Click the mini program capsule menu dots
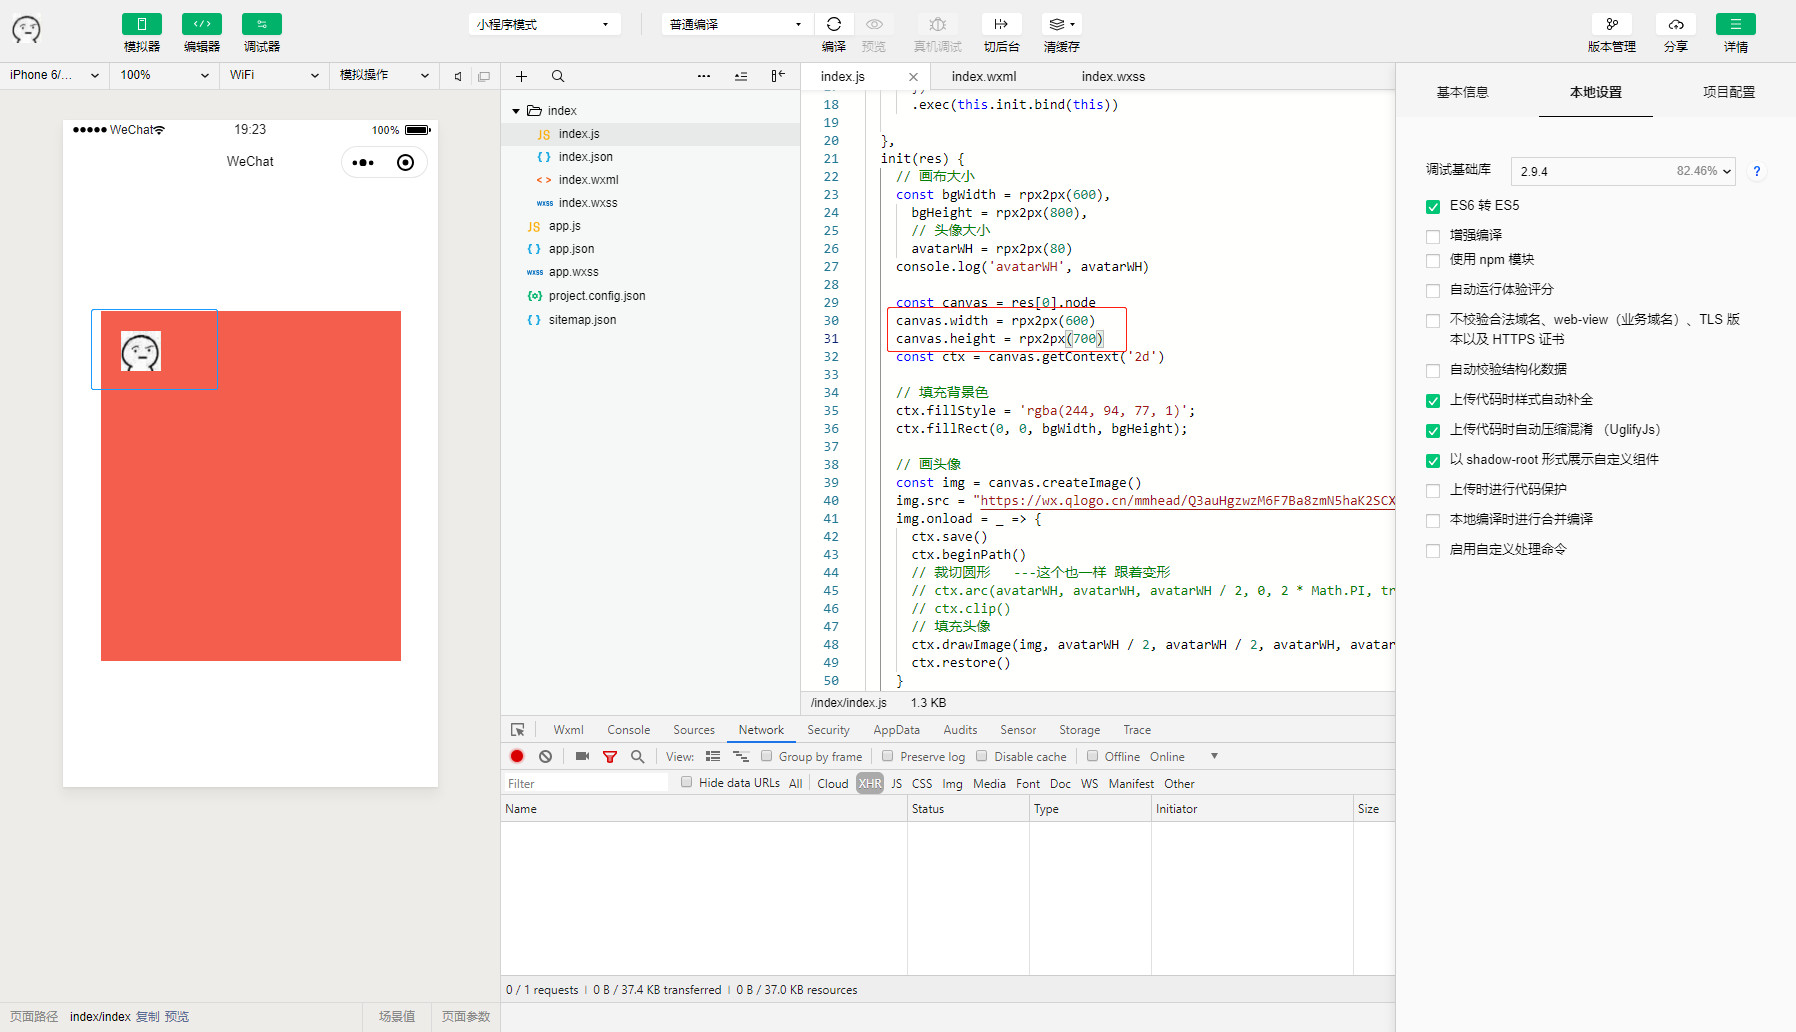This screenshot has width=1796, height=1032. pyautogui.click(x=363, y=162)
